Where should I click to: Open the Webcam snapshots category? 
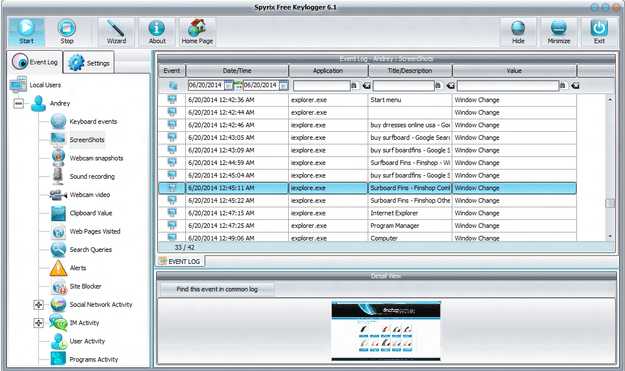click(96, 158)
